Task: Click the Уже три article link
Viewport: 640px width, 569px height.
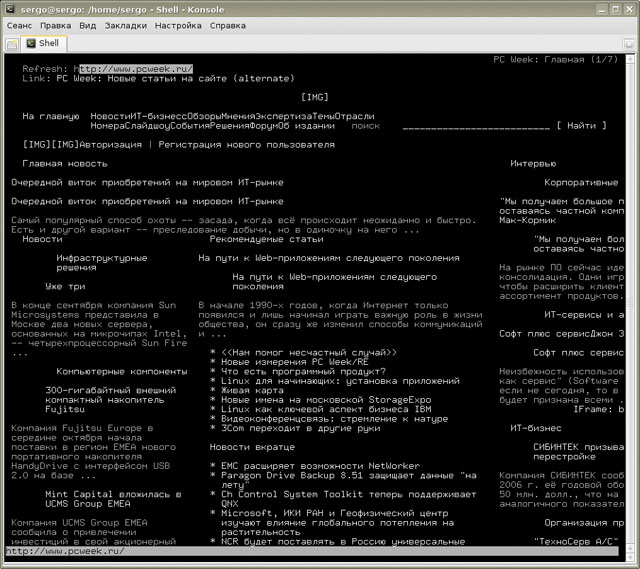Action: tap(65, 287)
